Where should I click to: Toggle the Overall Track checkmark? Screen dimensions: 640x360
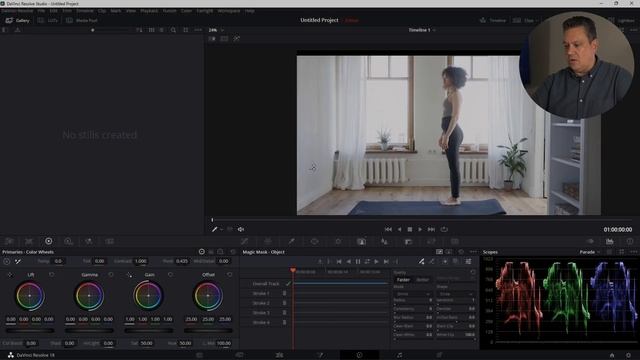tap(288, 283)
